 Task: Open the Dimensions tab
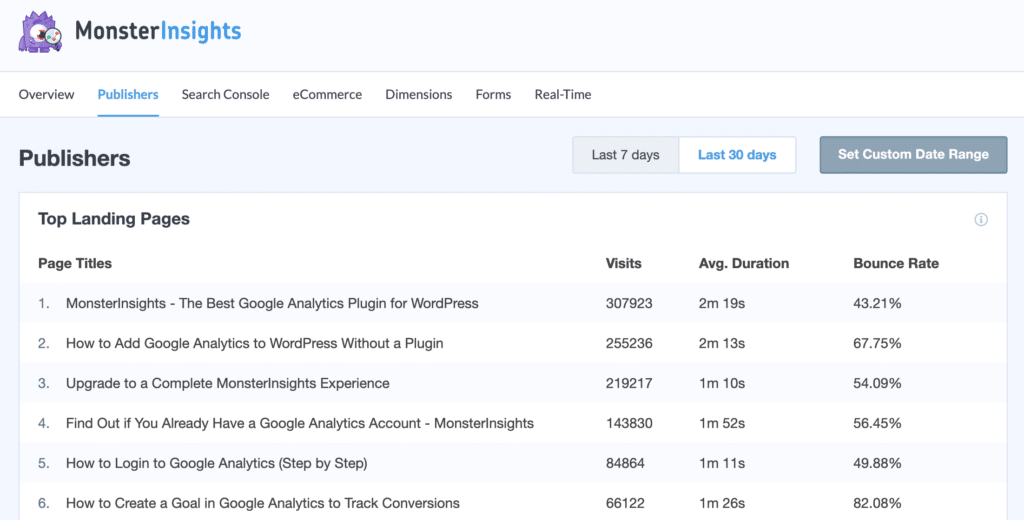pos(419,94)
